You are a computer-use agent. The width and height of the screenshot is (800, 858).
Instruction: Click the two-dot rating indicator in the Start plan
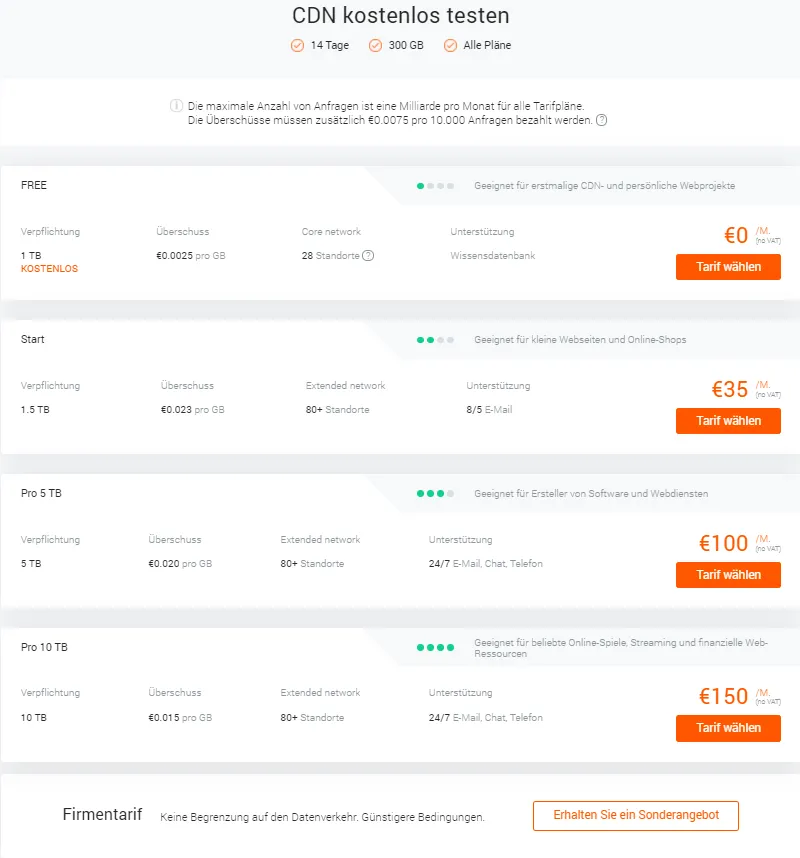click(x=436, y=340)
